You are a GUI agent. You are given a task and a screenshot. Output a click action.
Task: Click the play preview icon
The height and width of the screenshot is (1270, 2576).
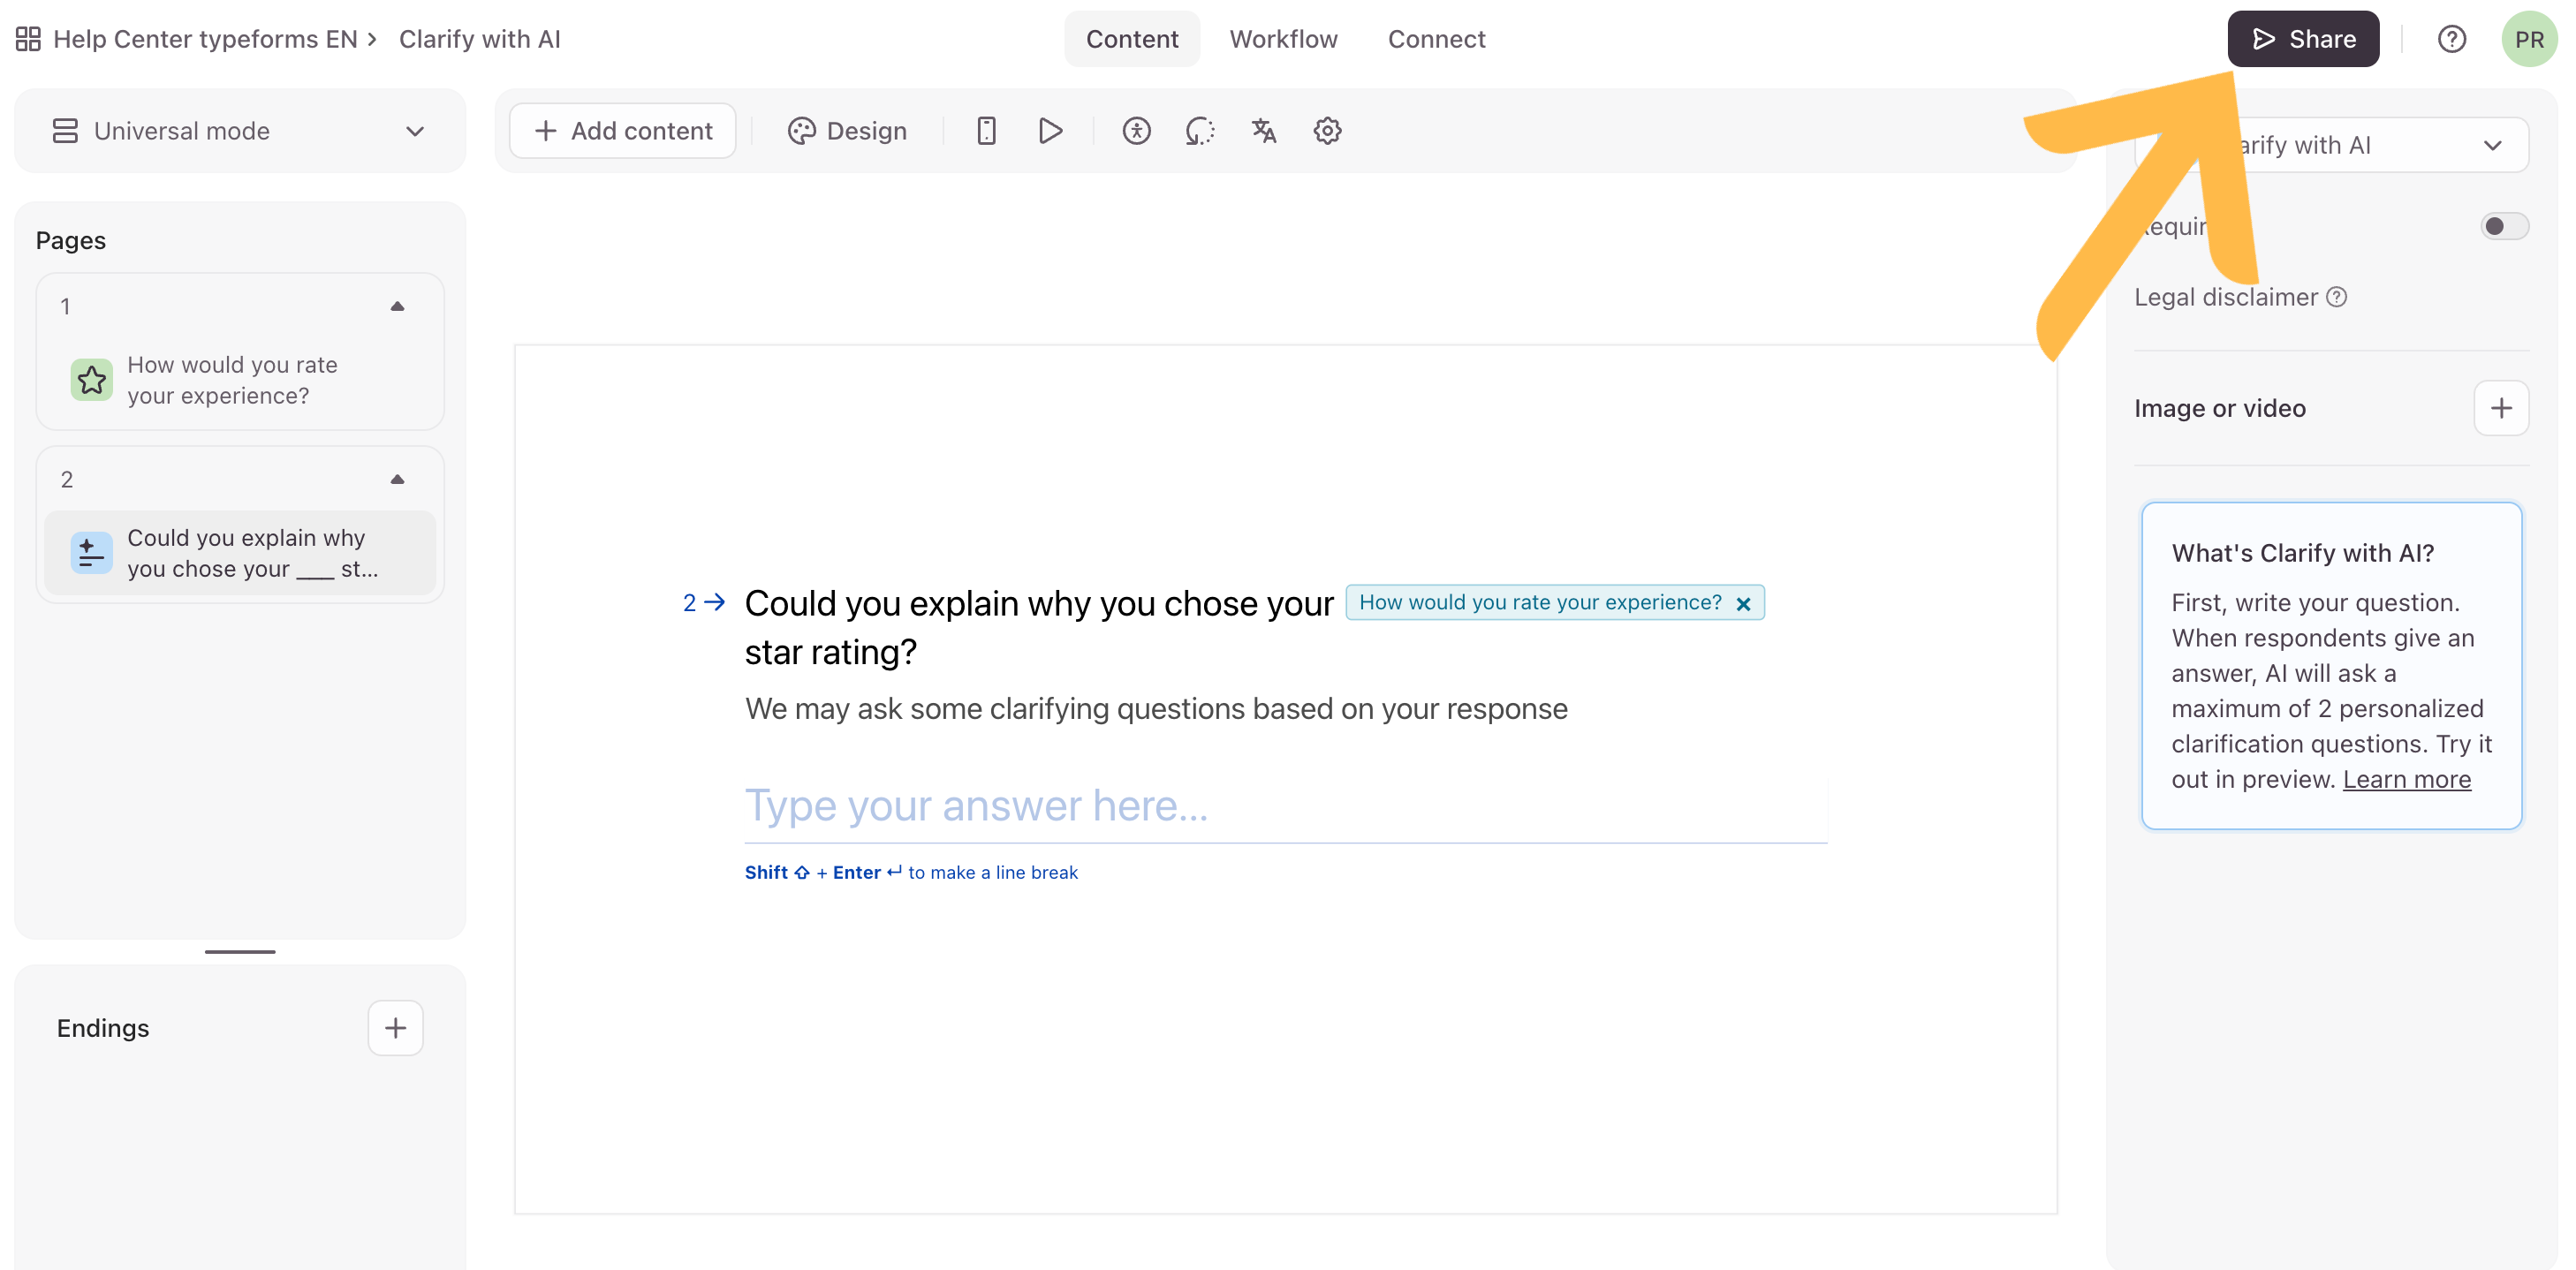[1050, 131]
